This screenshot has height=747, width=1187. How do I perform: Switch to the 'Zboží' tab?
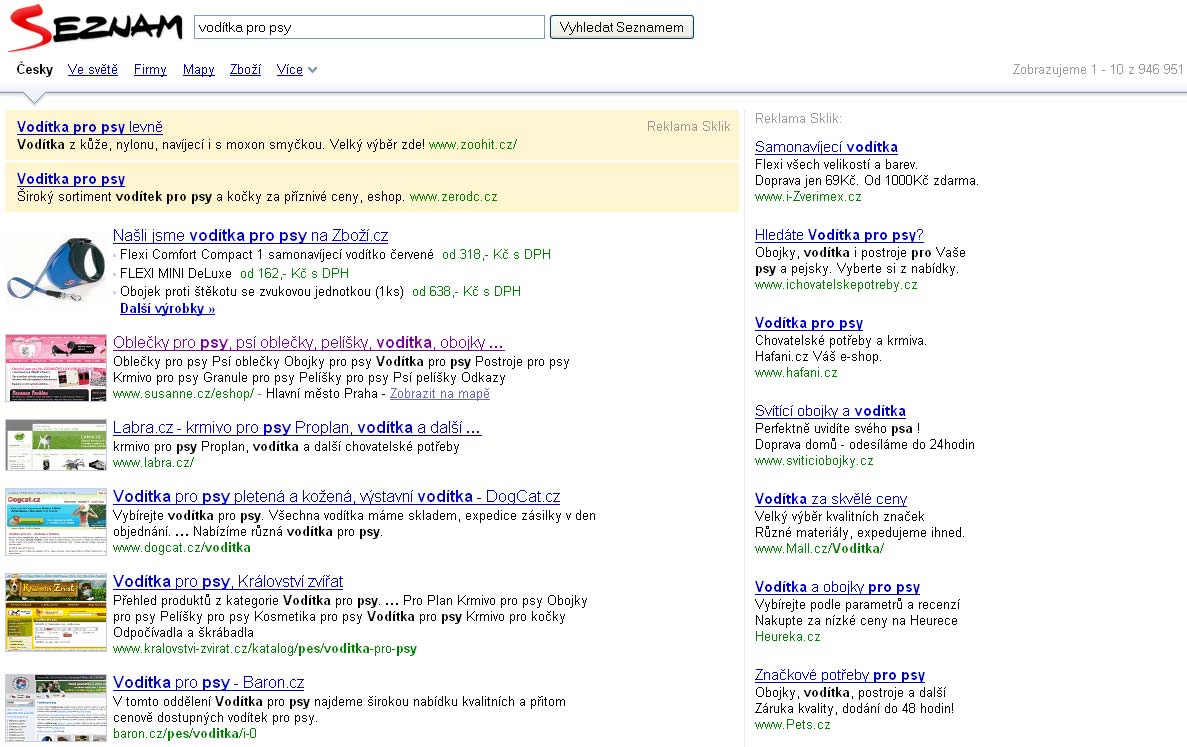pos(245,70)
